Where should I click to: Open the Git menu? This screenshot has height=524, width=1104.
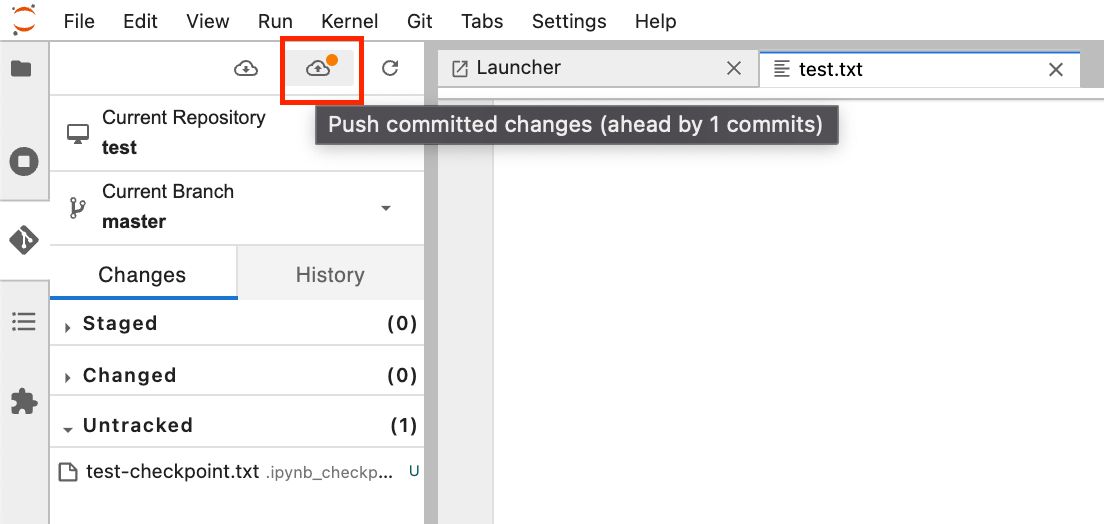coord(420,21)
